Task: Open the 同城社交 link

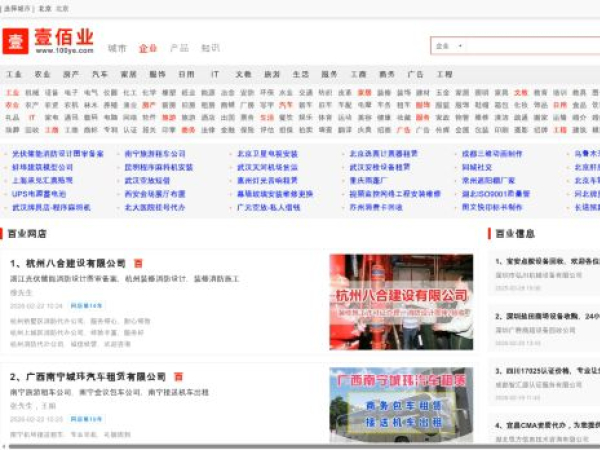Action: 477,167
